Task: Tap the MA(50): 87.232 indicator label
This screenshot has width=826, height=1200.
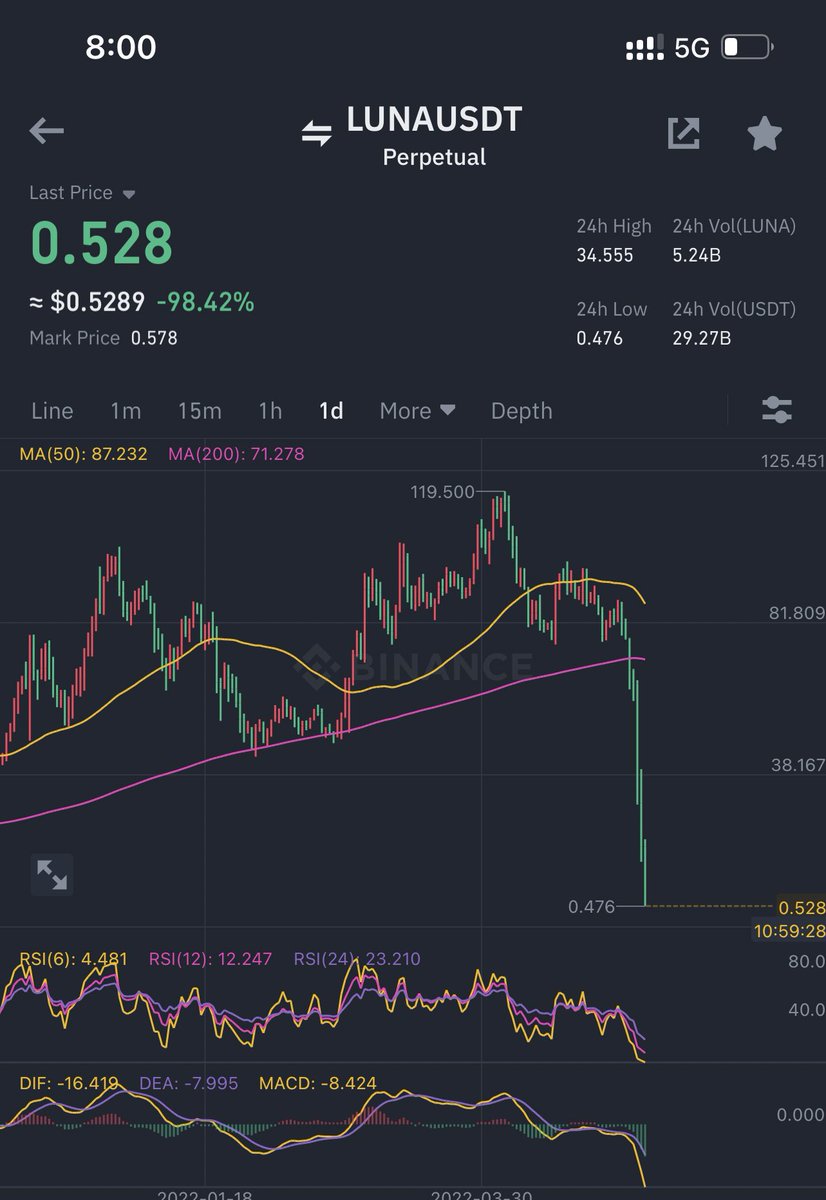Action: [83, 454]
